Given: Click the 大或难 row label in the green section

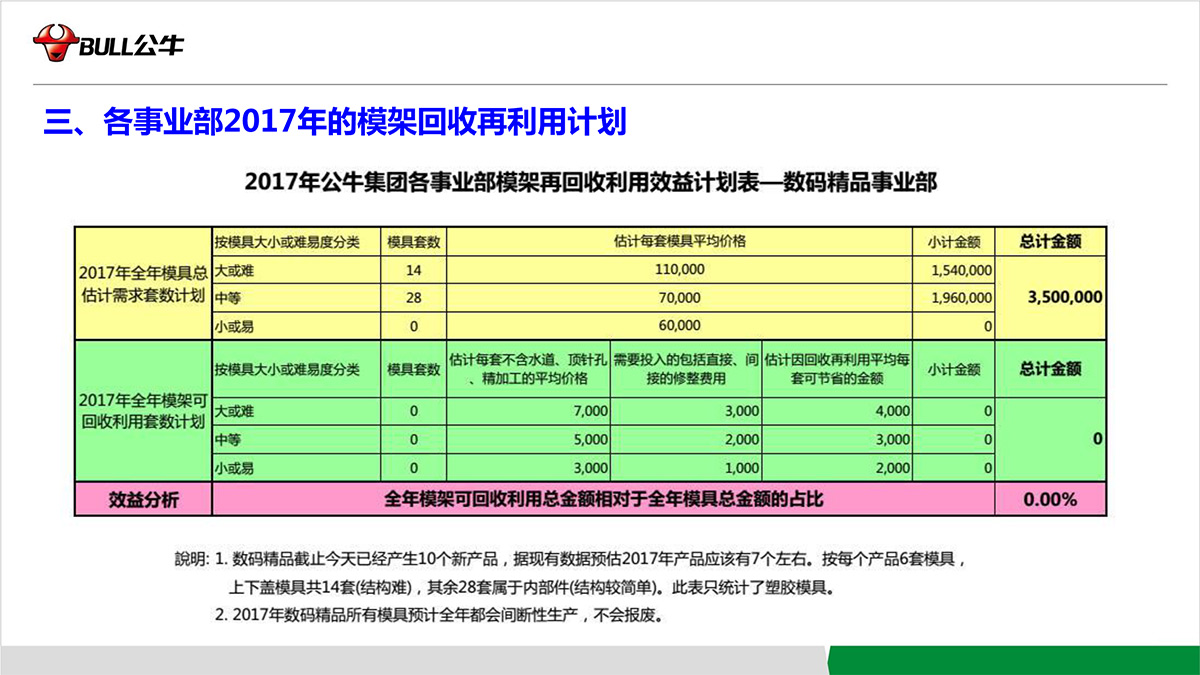Looking at the screenshot, I should point(296,411).
